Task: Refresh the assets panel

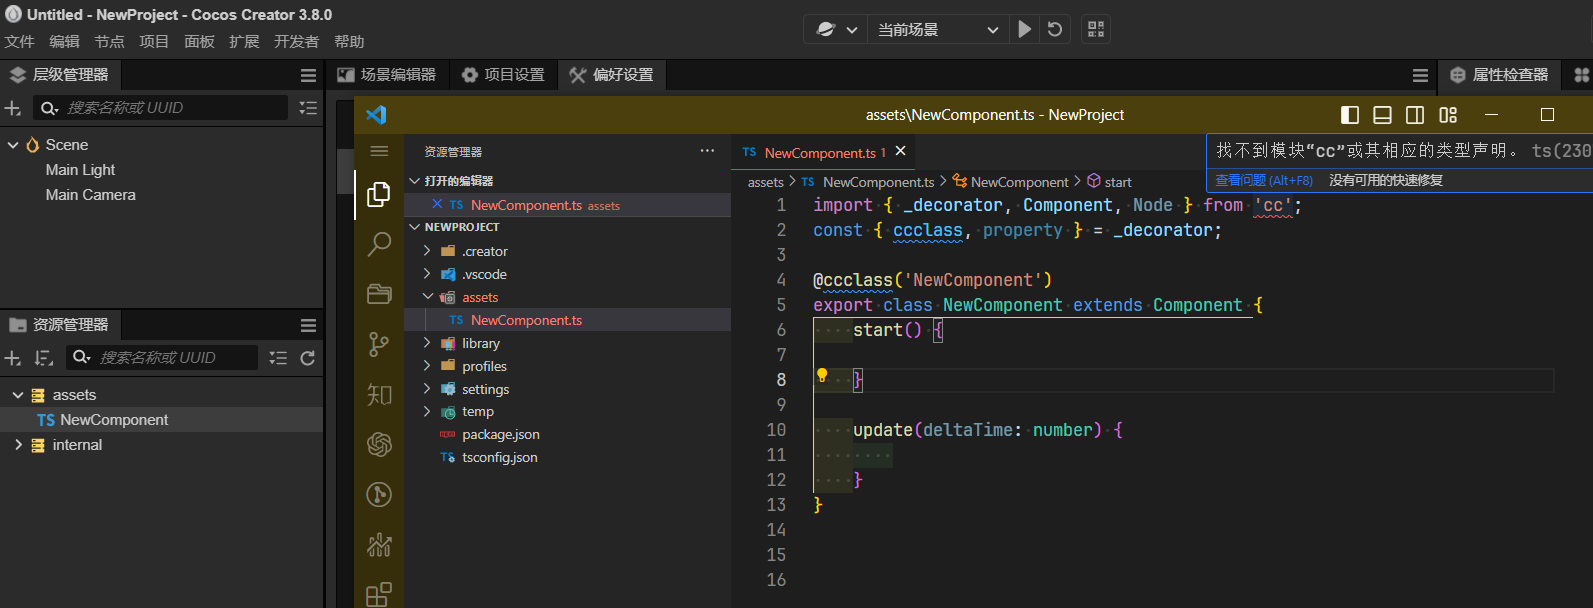Action: 308,358
